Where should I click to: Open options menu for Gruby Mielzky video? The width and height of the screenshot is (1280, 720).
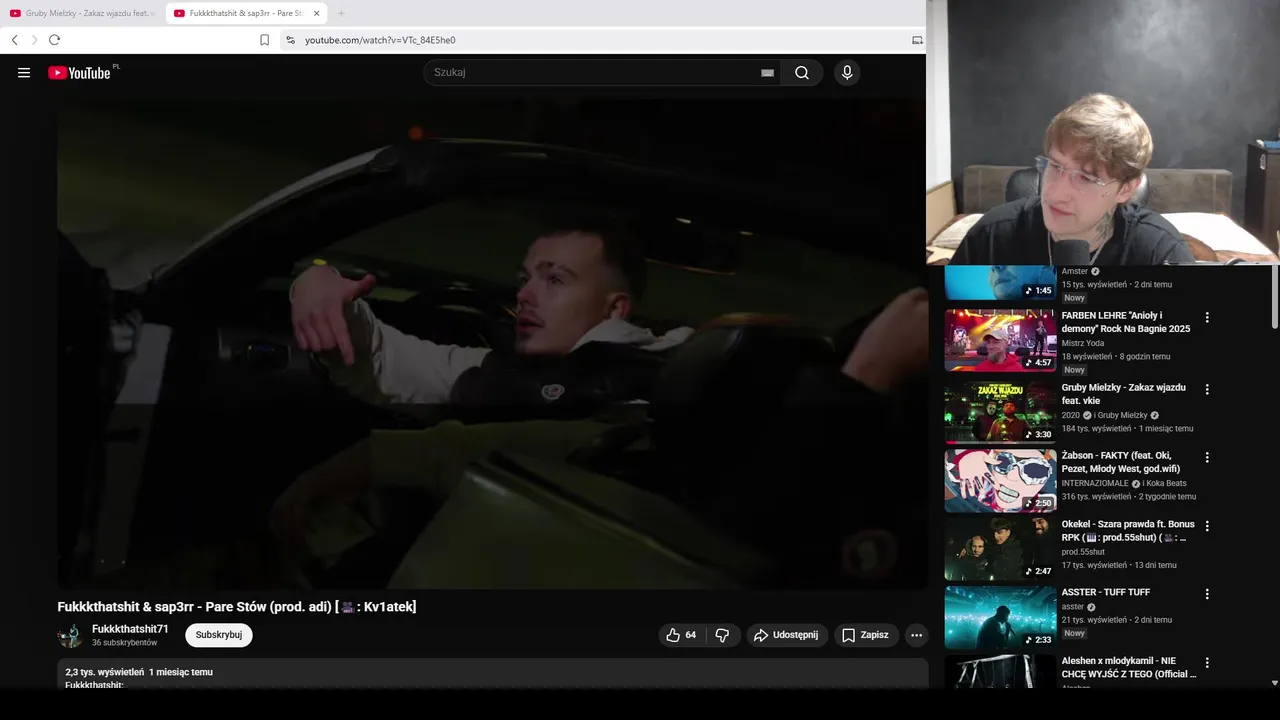tap(1207, 389)
